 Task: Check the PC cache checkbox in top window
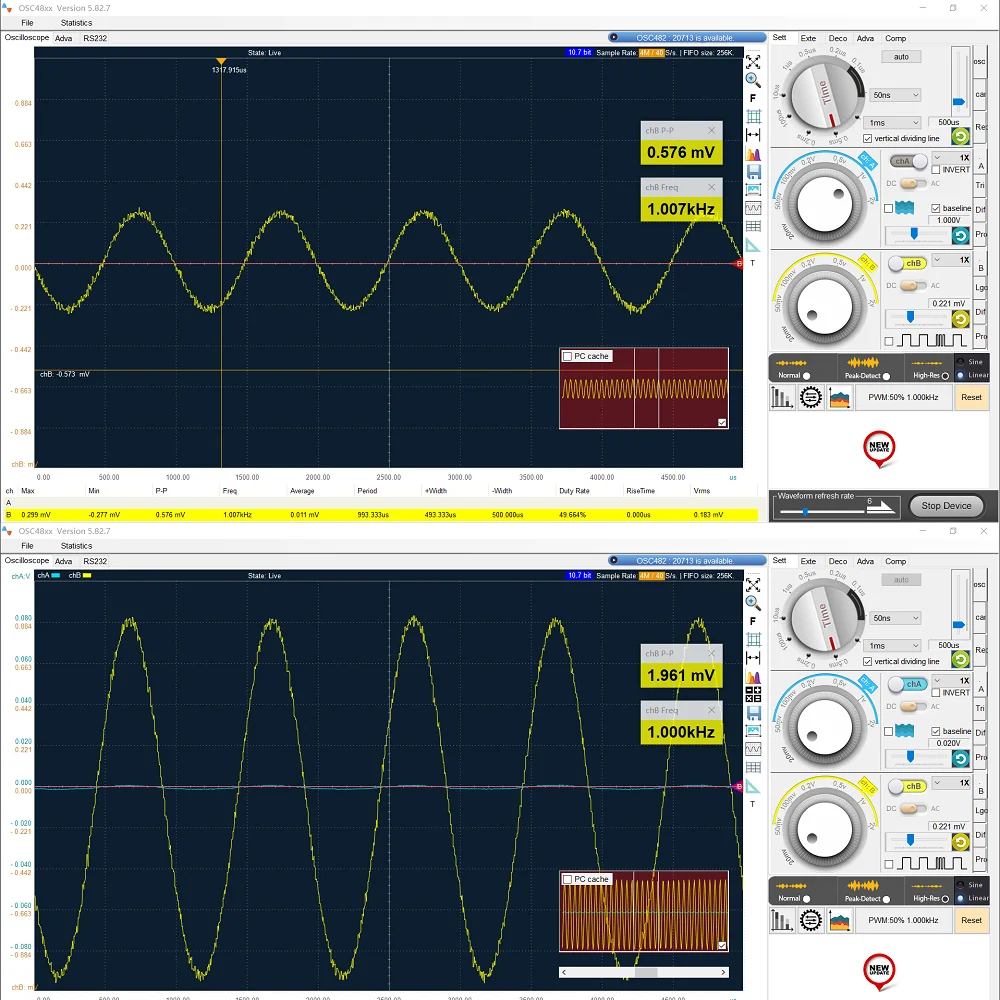pos(567,357)
